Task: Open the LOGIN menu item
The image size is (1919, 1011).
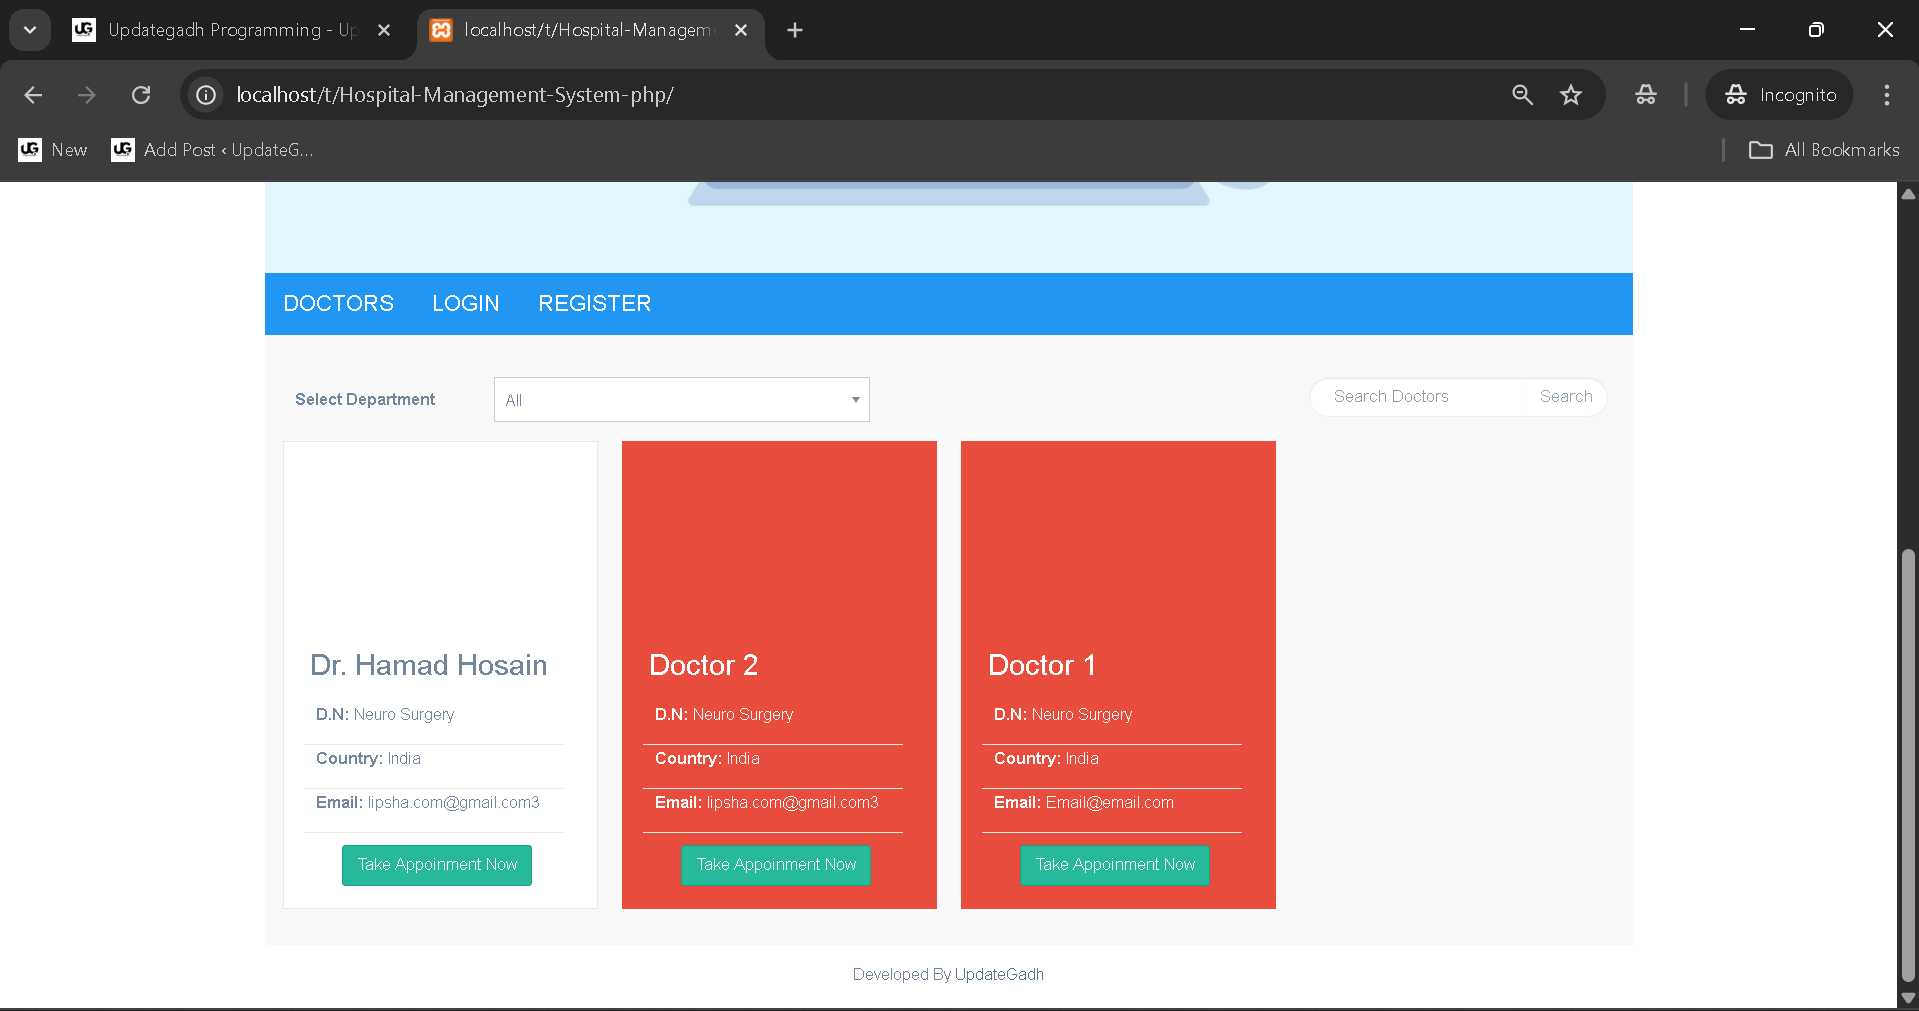Action: (x=465, y=303)
